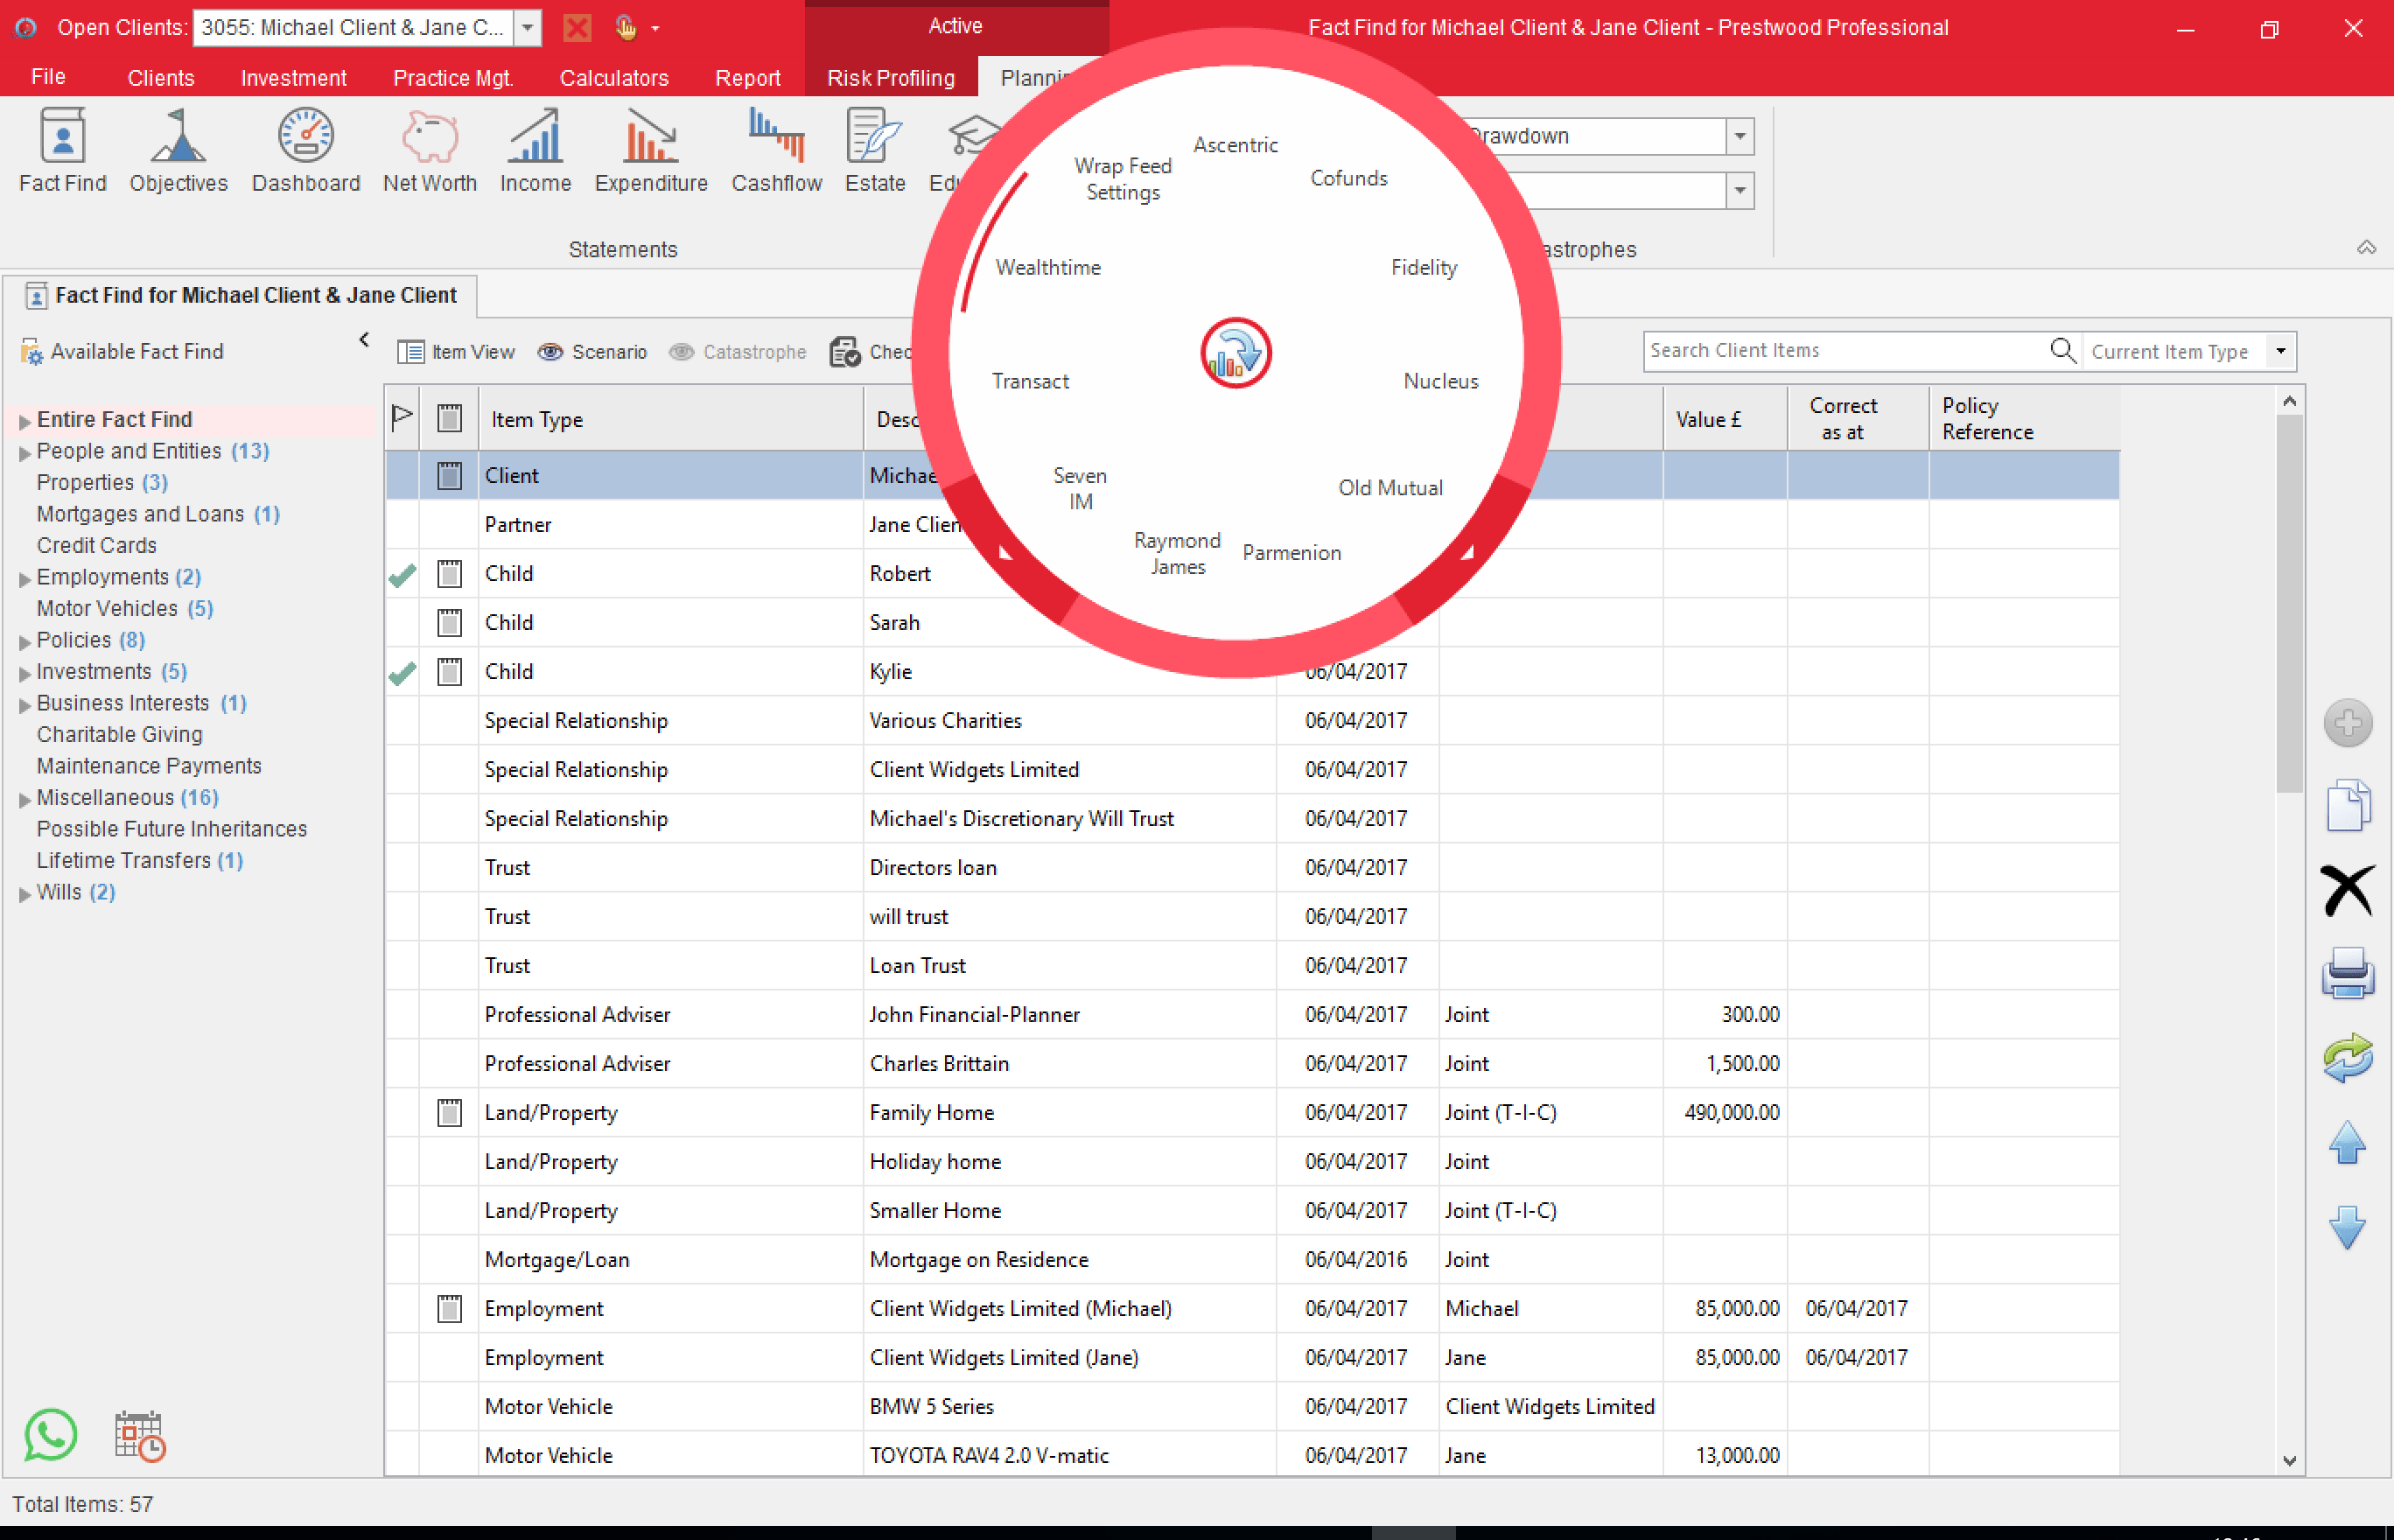Expand the Policies tree item

point(24,640)
